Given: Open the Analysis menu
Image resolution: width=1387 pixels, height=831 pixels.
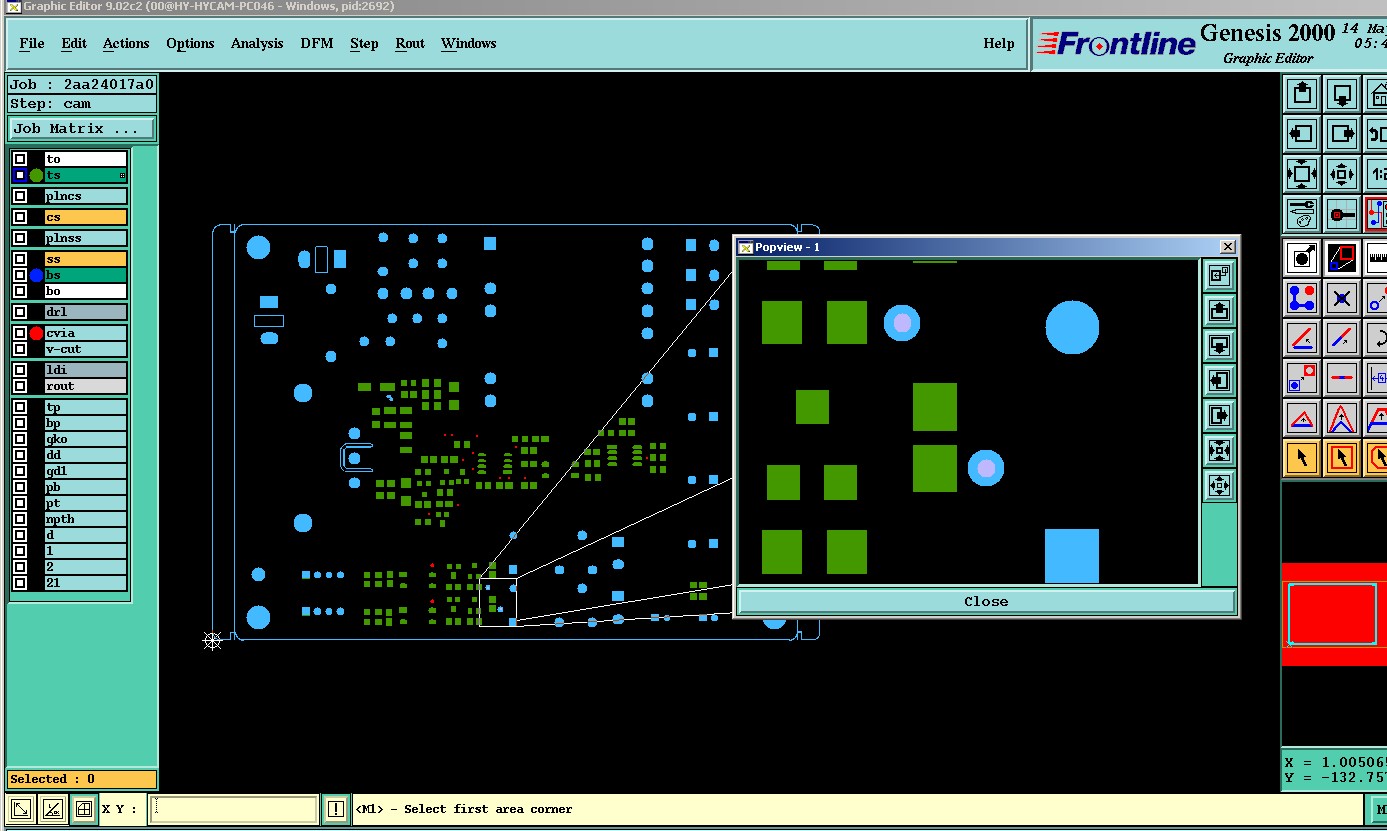Looking at the screenshot, I should click(x=257, y=43).
